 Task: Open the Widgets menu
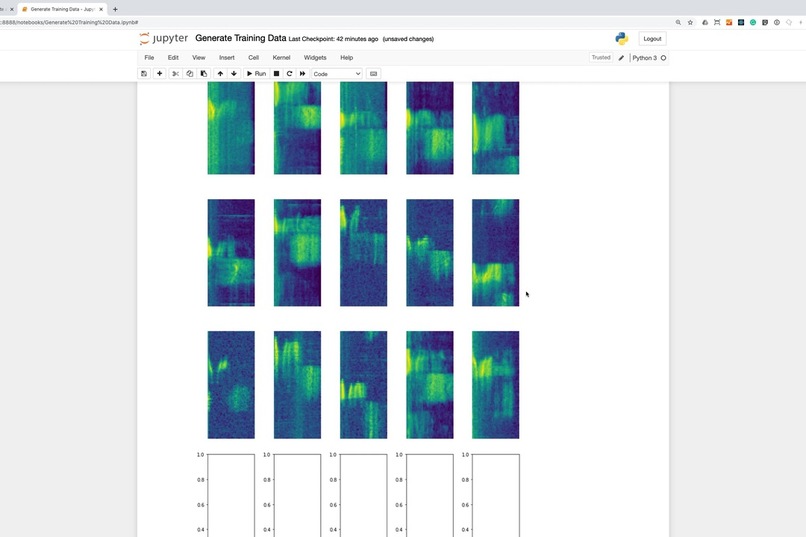(x=315, y=58)
